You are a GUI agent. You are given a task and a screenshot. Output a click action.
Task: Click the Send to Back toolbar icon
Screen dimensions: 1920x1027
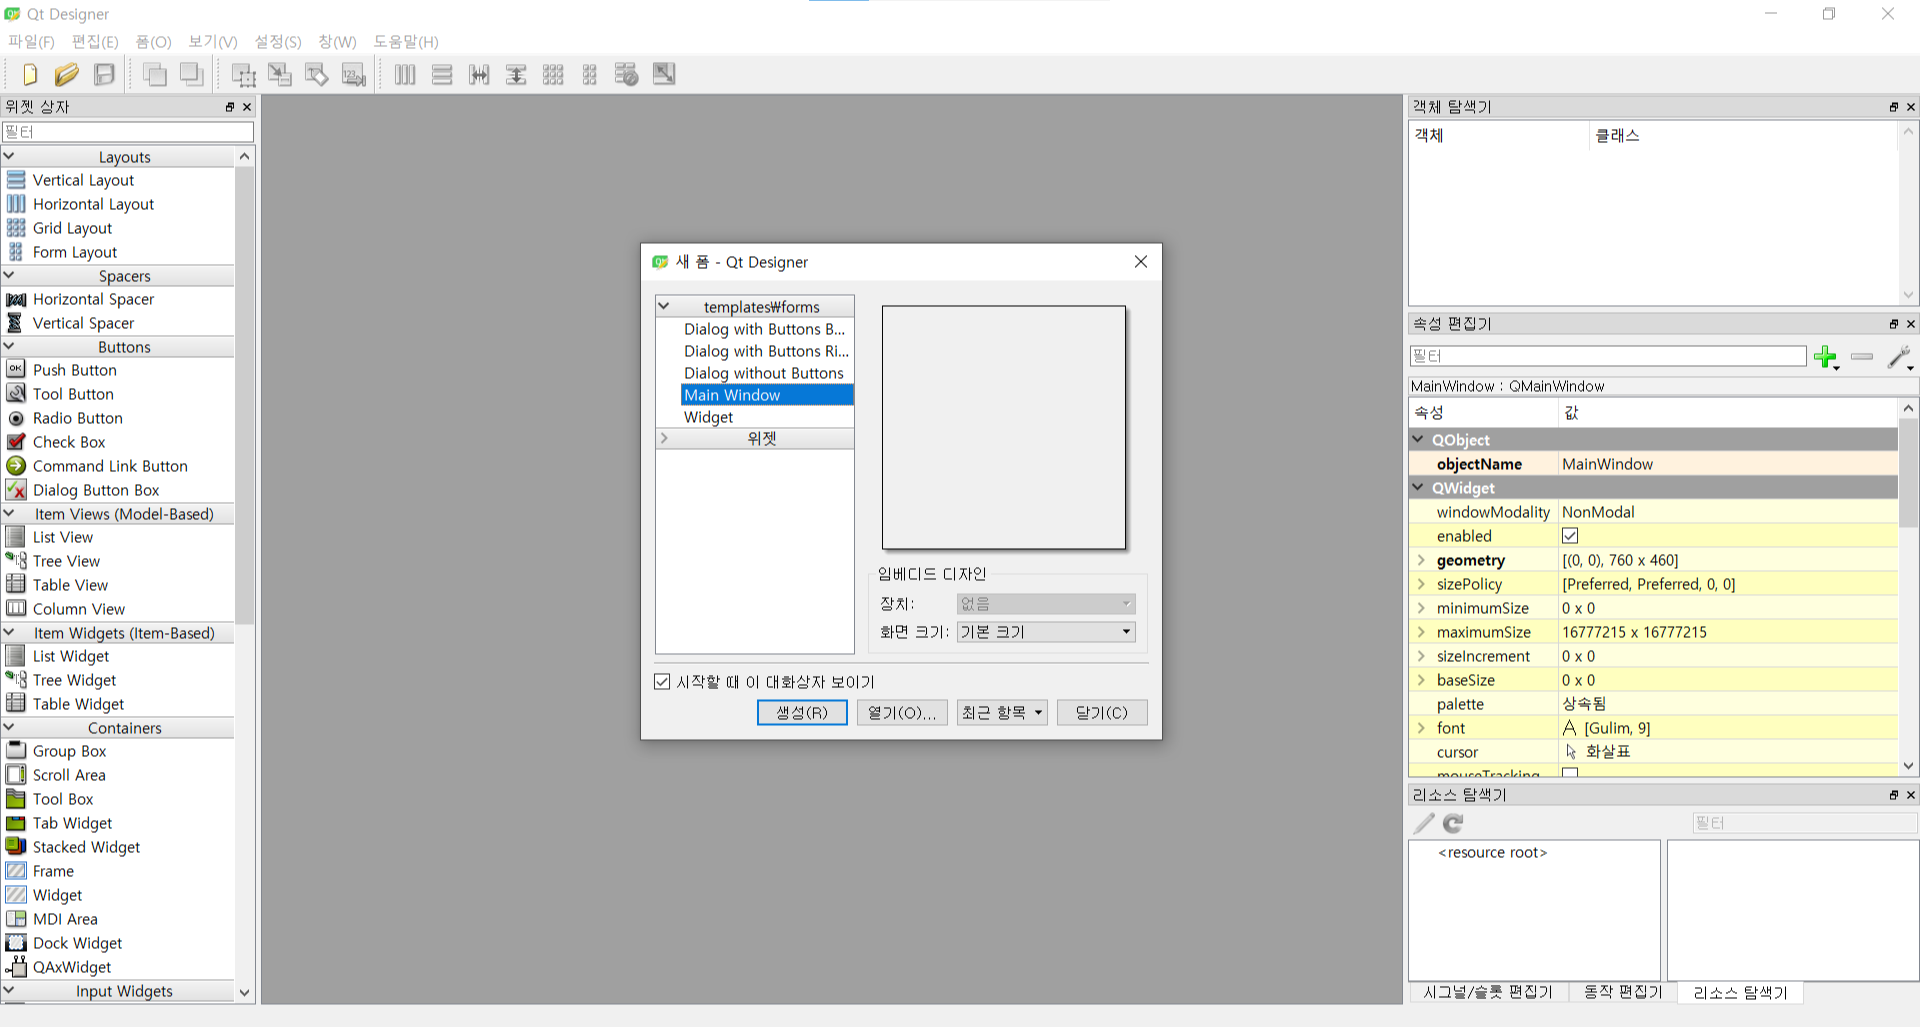pyautogui.click(x=155, y=74)
